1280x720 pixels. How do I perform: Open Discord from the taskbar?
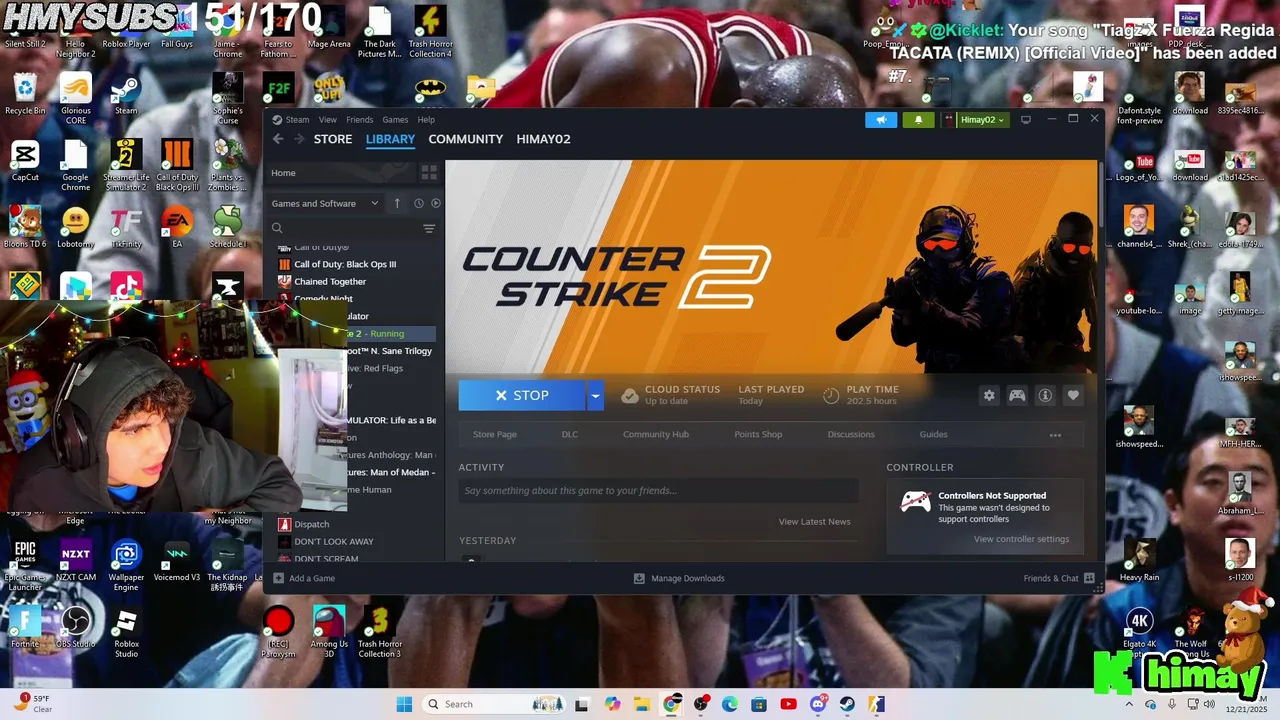pyautogui.click(x=818, y=704)
